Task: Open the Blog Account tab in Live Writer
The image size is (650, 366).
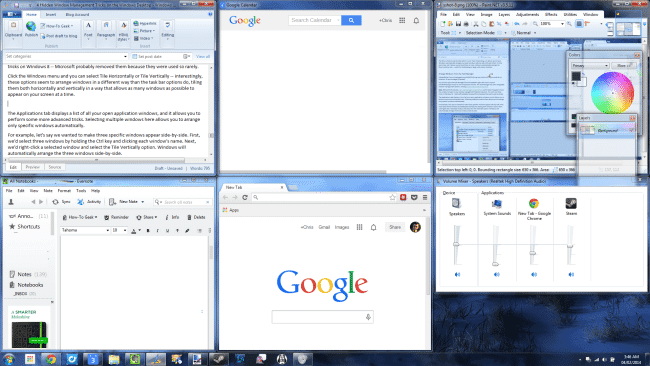Action: pos(77,14)
